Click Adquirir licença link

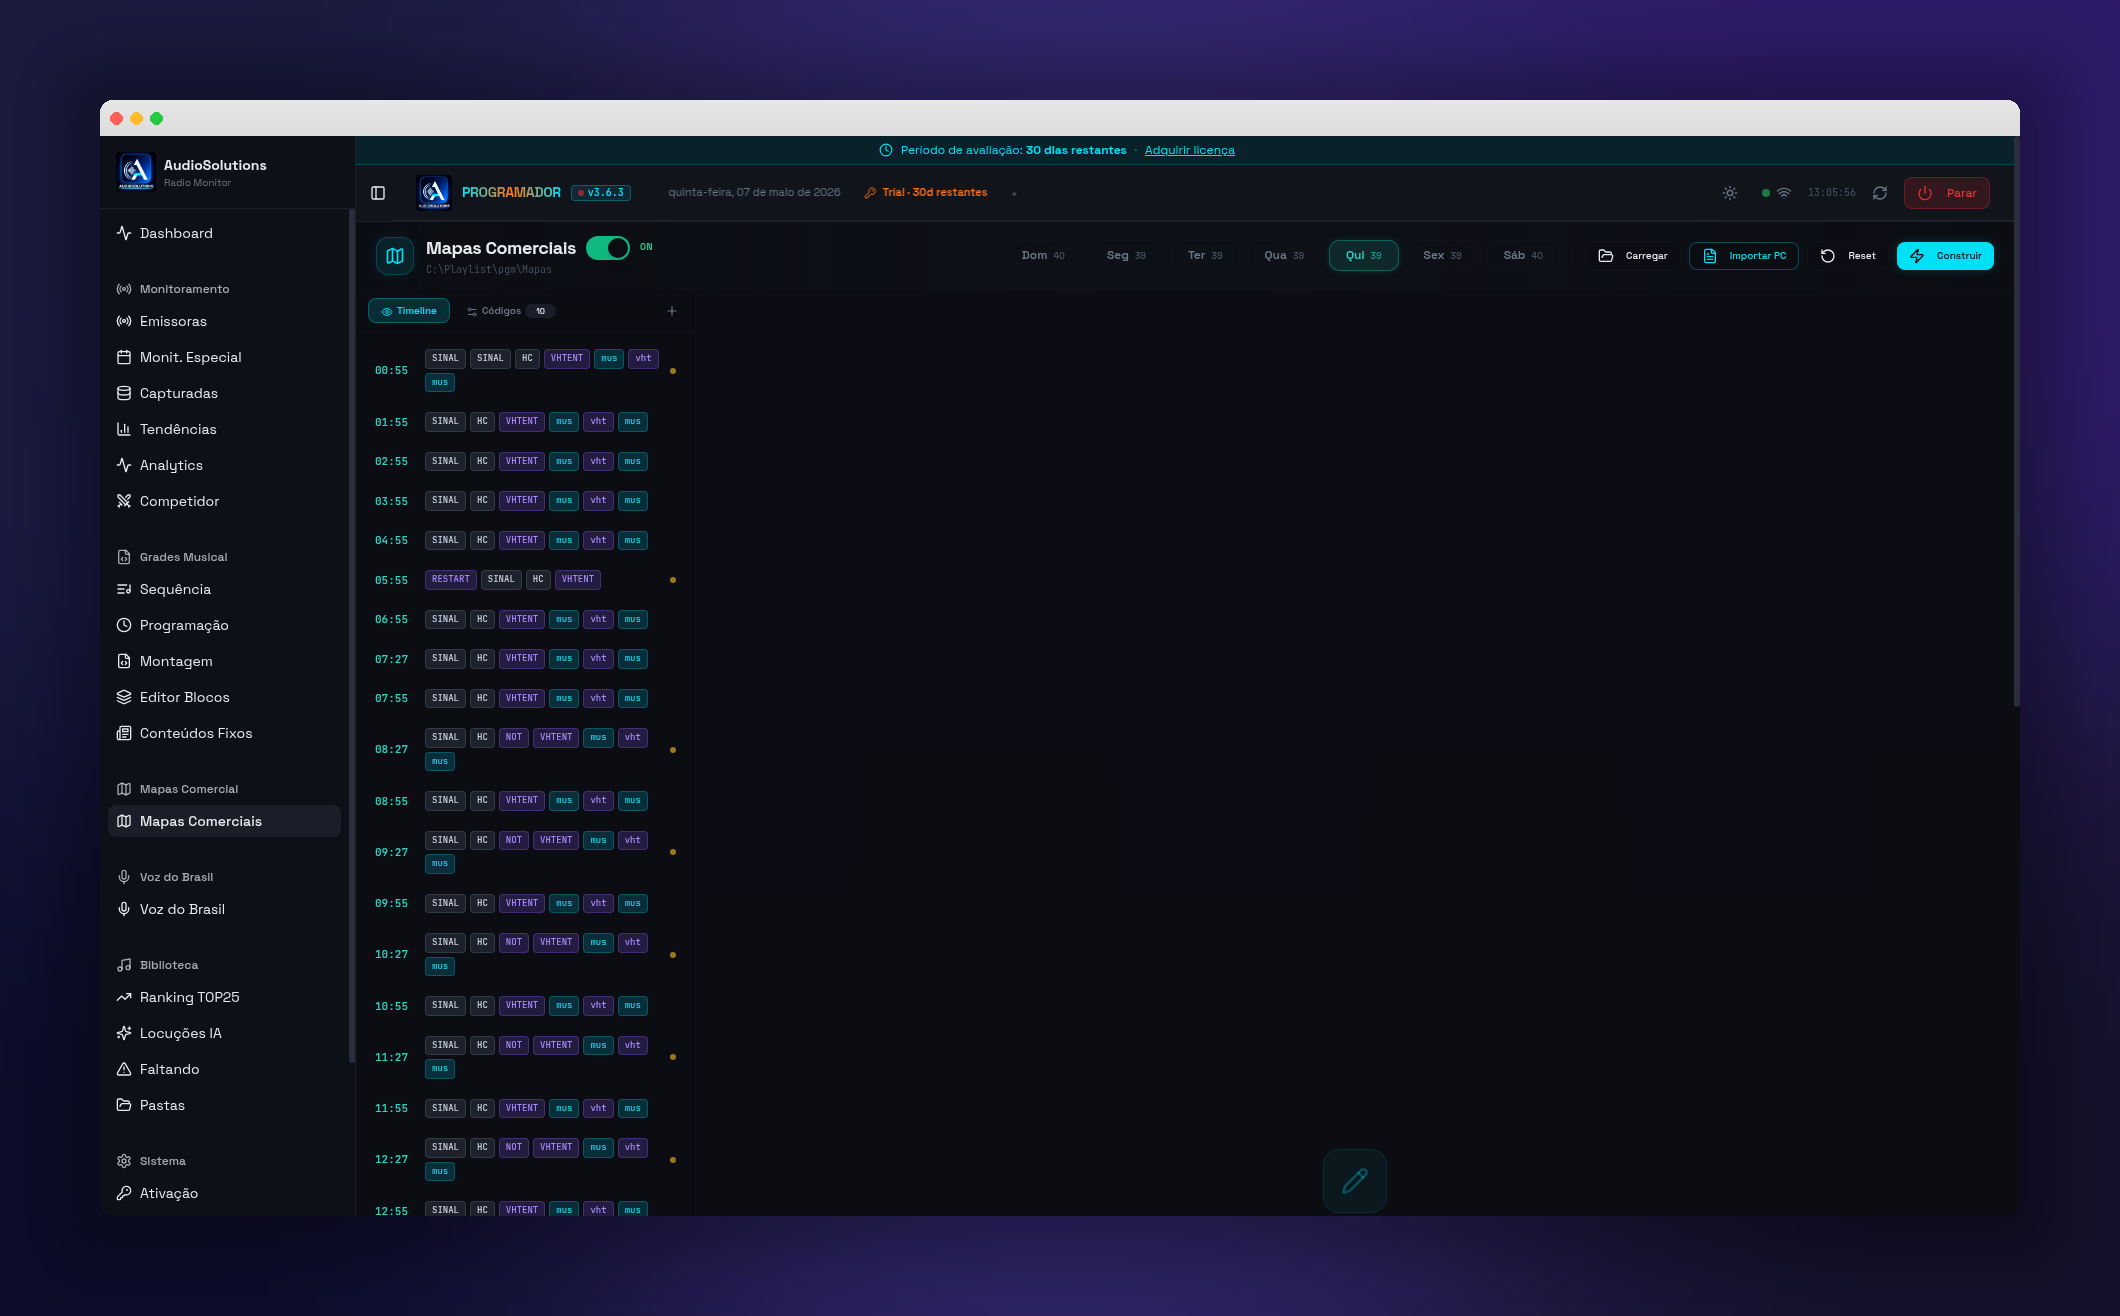pyautogui.click(x=1189, y=150)
